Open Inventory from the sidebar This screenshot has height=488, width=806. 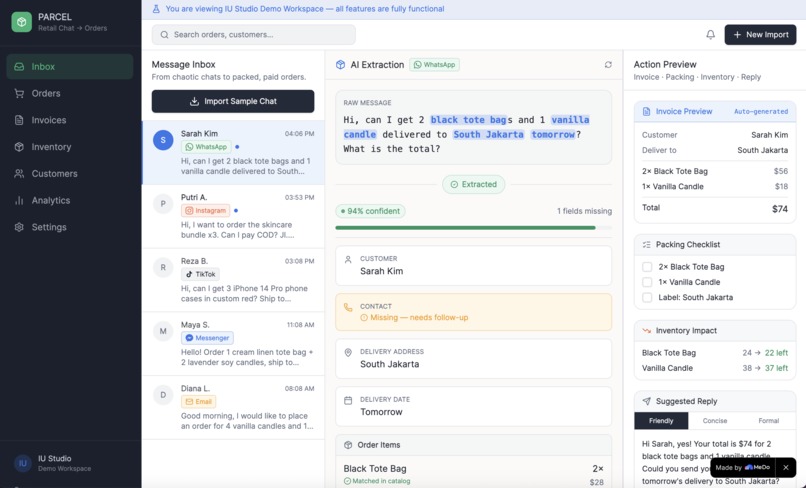[x=70, y=147]
